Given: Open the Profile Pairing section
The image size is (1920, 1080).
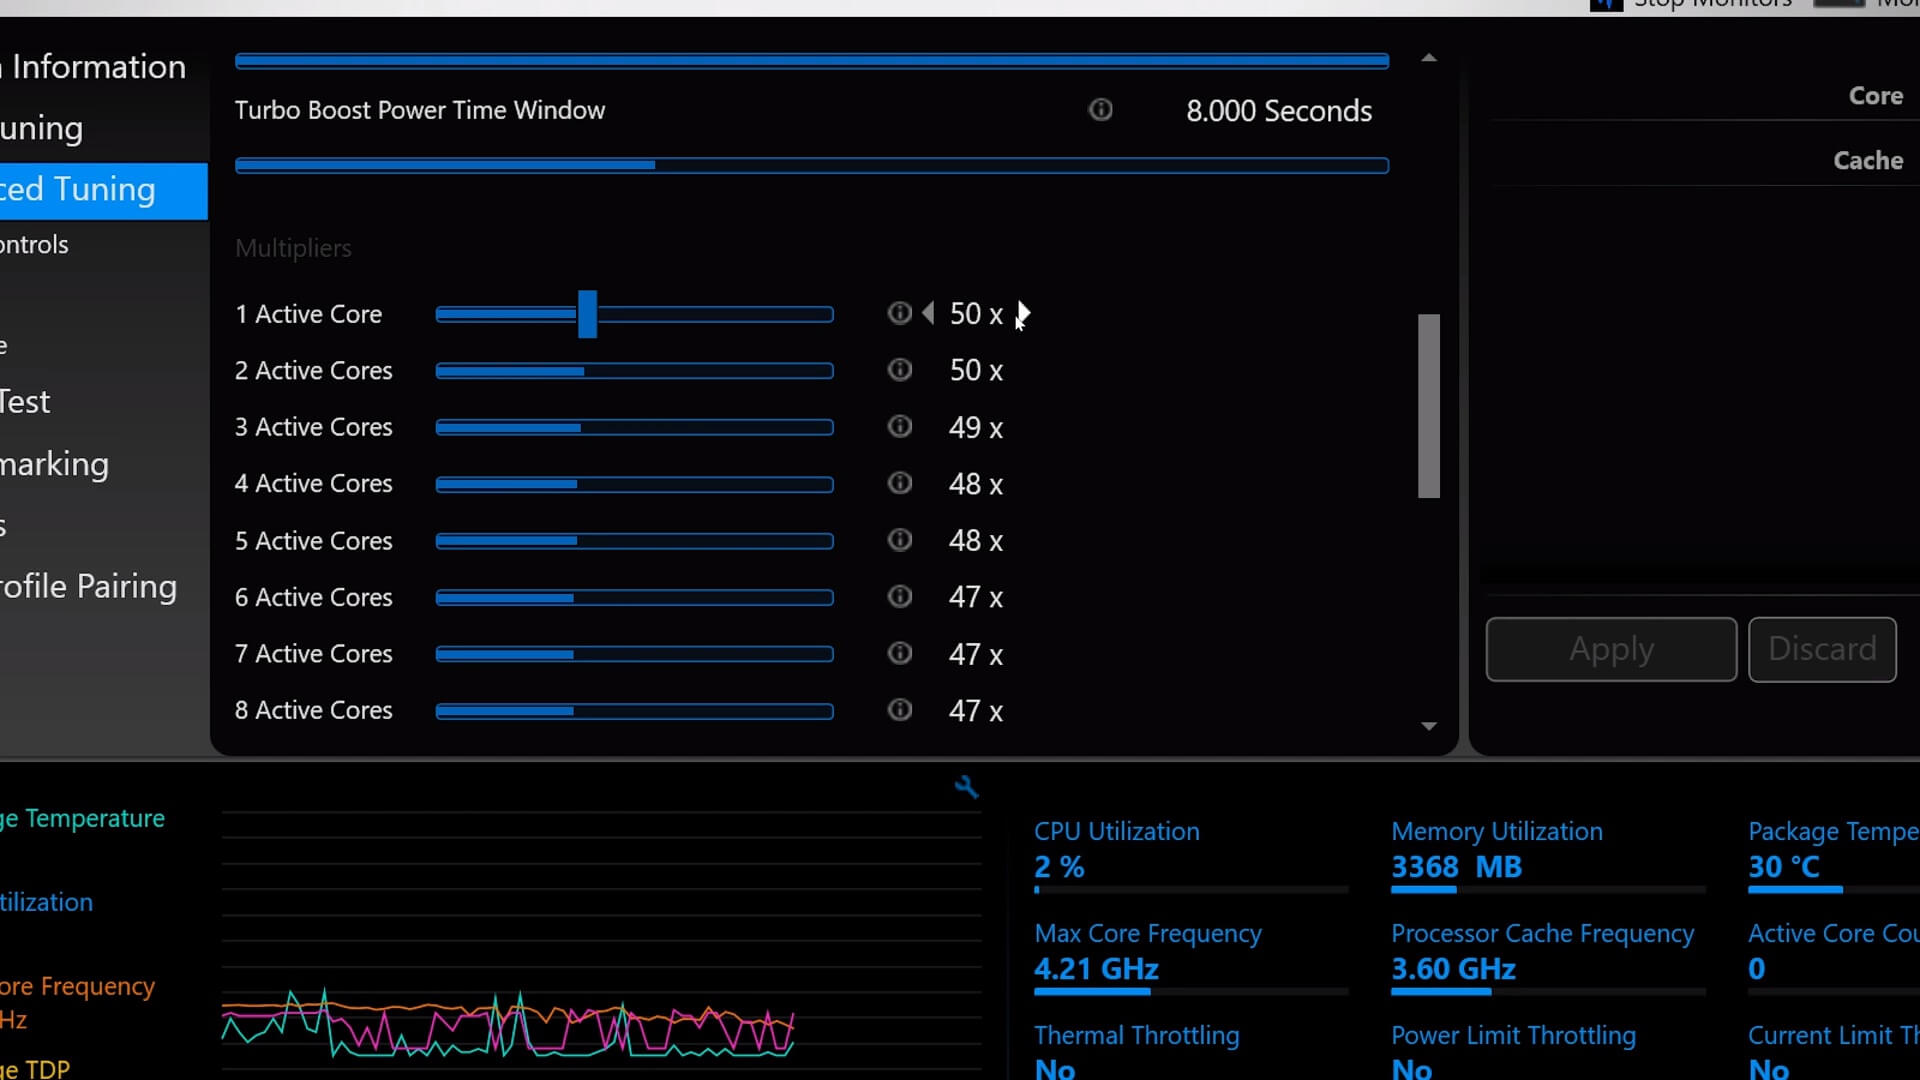Looking at the screenshot, I should tap(89, 586).
